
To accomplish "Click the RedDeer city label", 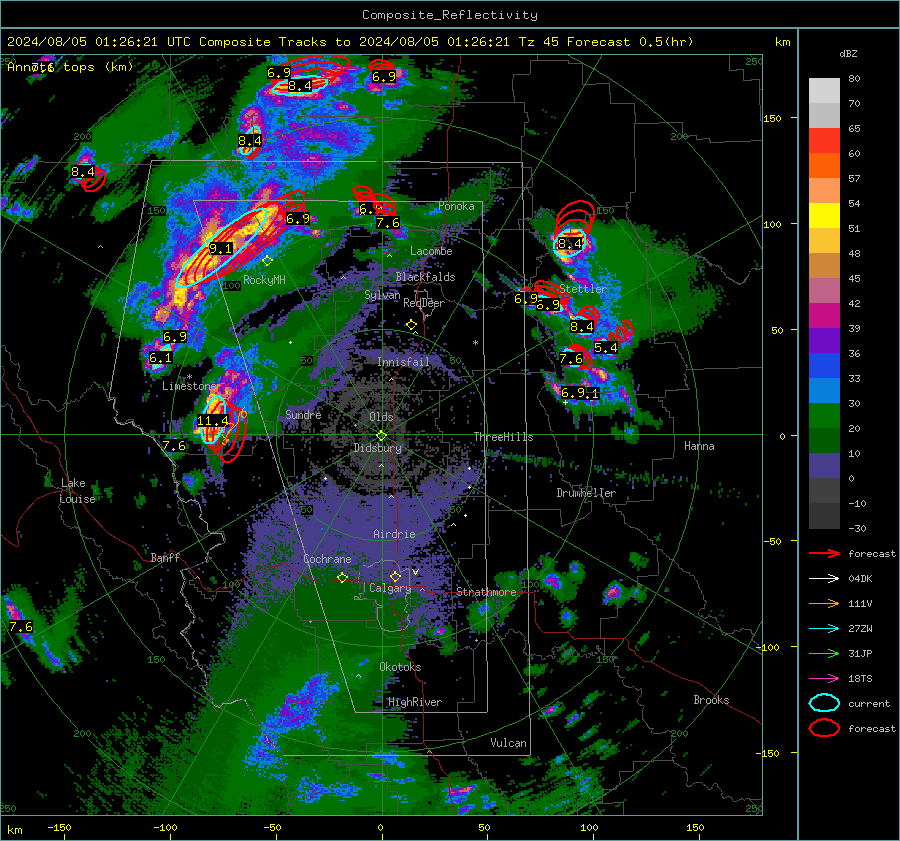I will click(x=424, y=303).
